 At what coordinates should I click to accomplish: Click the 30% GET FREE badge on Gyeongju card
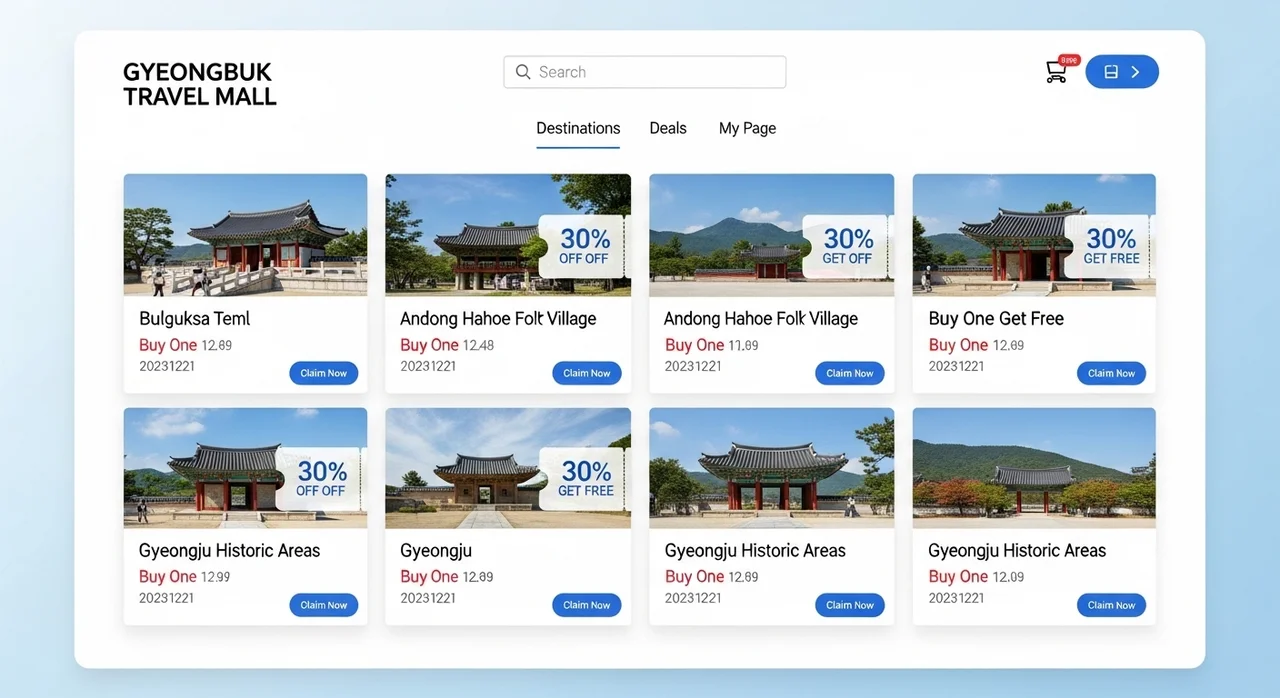[x=586, y=478]
